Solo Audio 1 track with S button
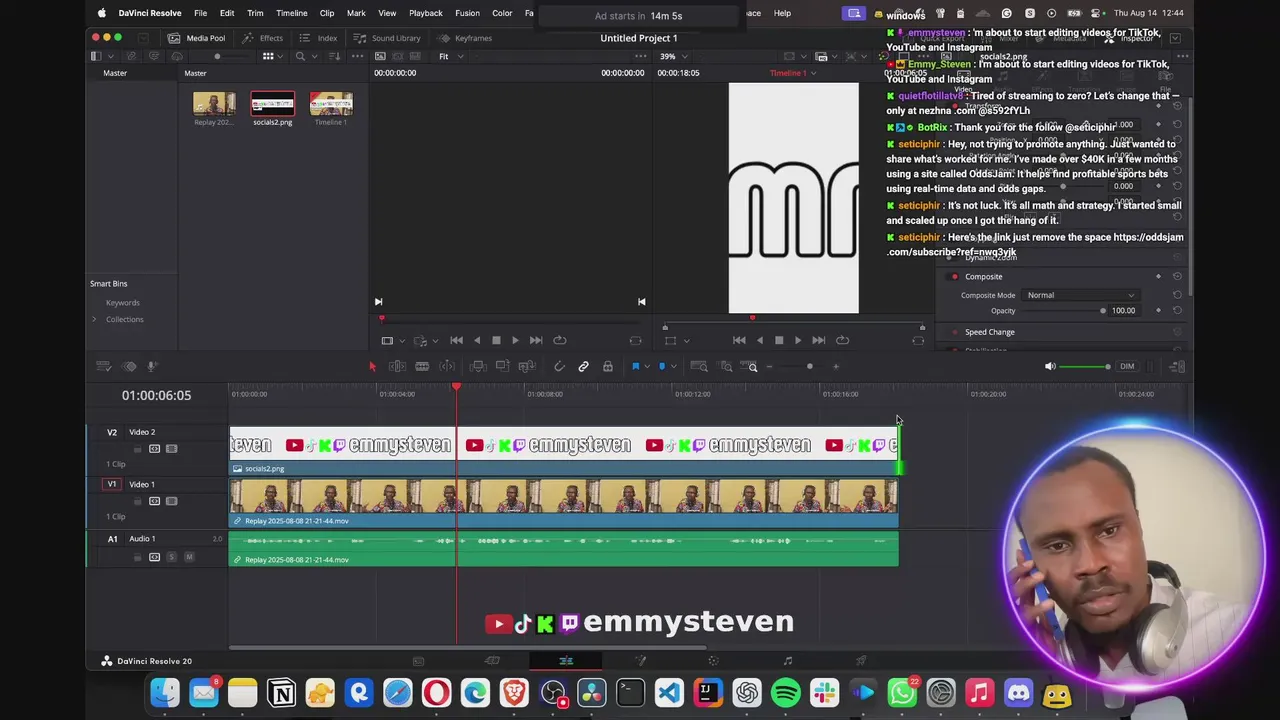This screenshot has height=720, width=1280. (171, 557)
